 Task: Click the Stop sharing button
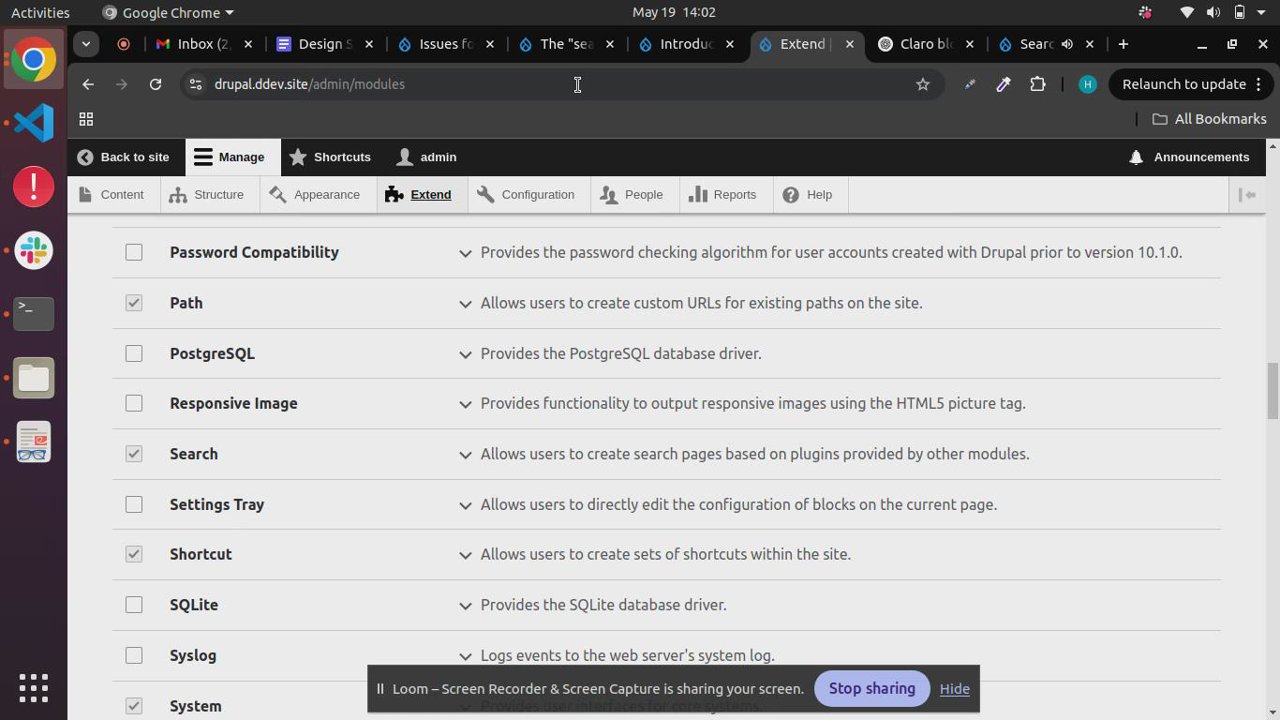[871, 688]
